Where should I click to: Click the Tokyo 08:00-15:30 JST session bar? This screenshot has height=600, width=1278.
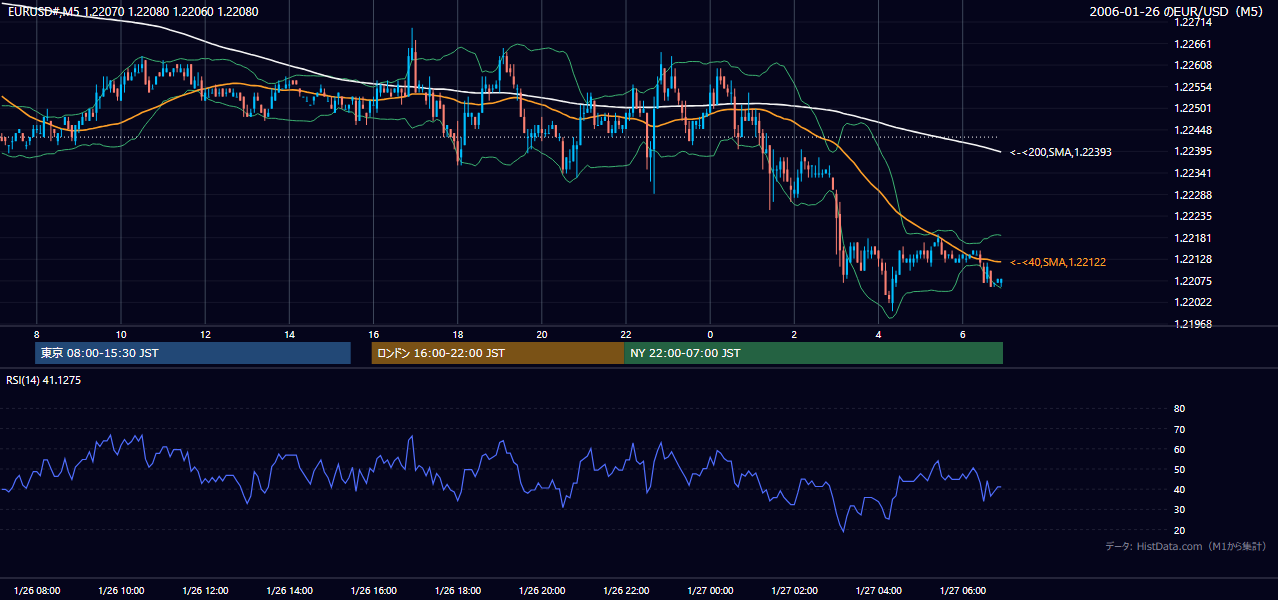[x=193, y=353]
